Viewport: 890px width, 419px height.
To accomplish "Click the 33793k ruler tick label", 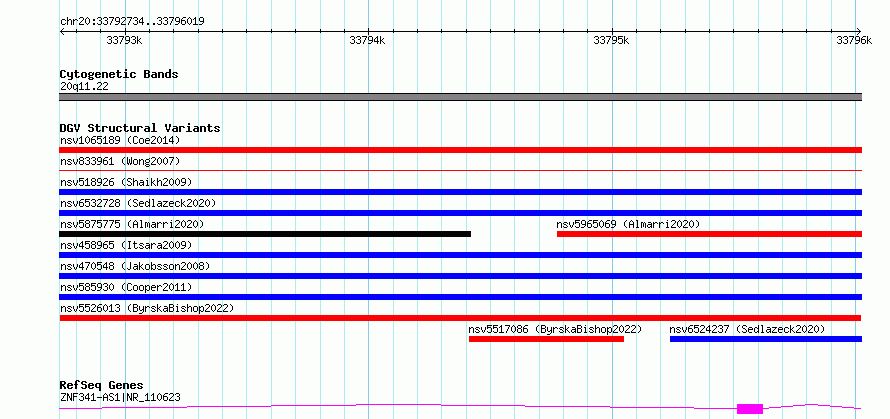I will pos(124,40).
